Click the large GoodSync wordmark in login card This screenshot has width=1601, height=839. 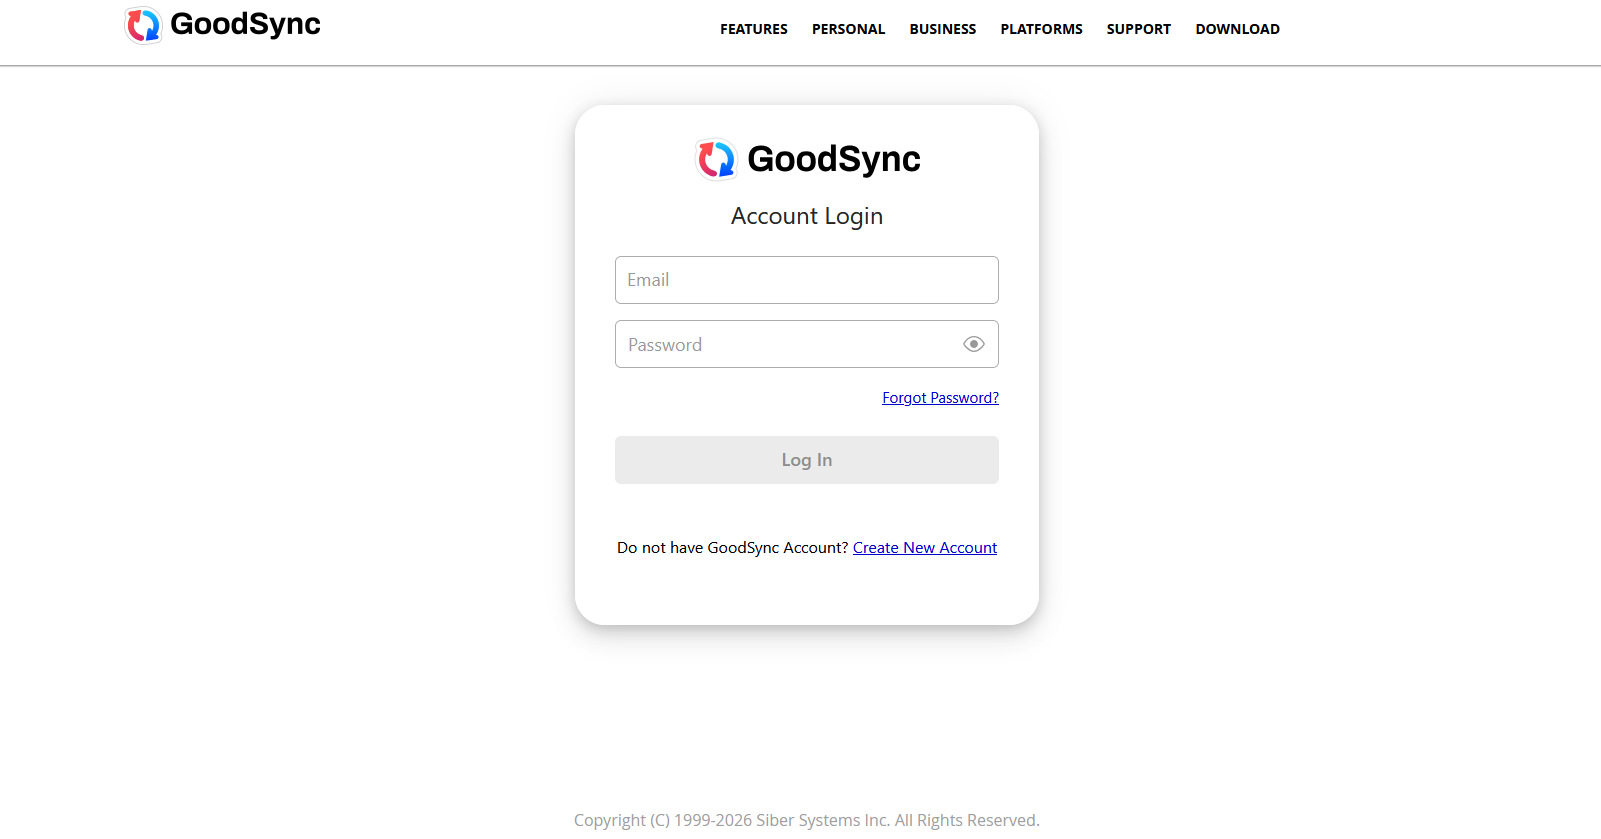coord(833,159)
